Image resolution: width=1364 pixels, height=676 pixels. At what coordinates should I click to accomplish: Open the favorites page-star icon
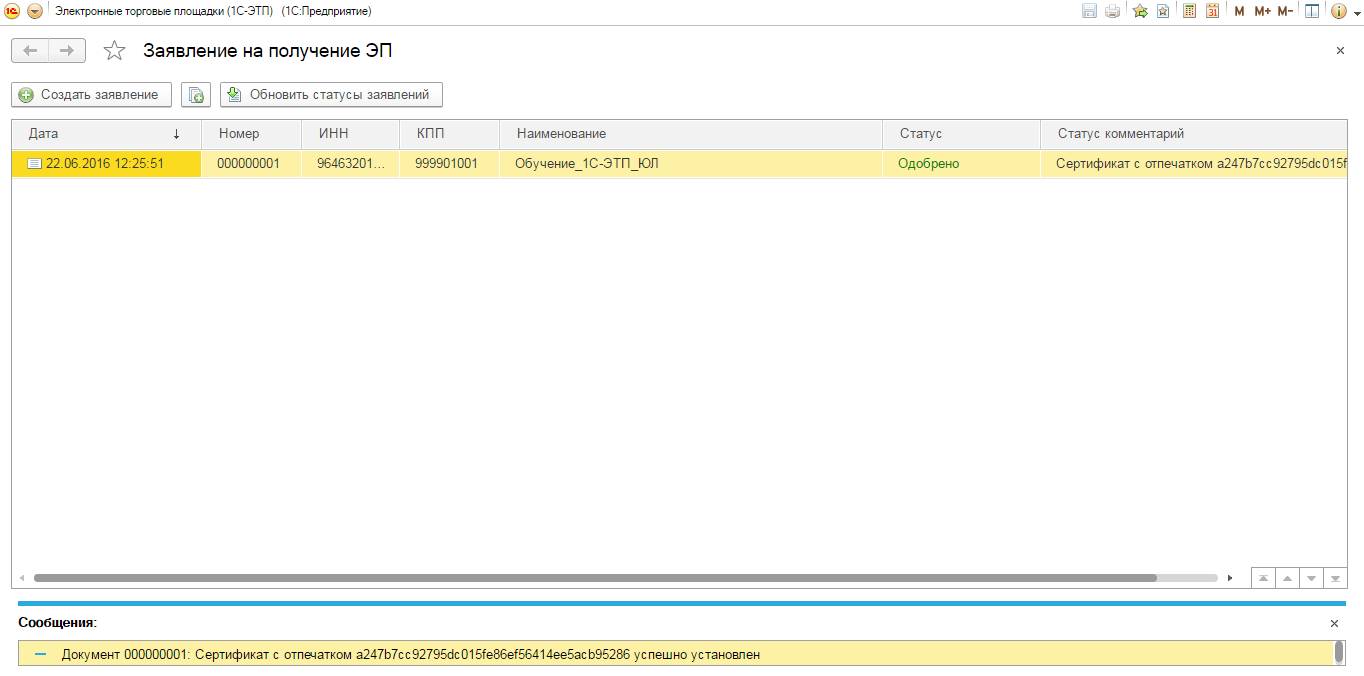coord(1163,11)
